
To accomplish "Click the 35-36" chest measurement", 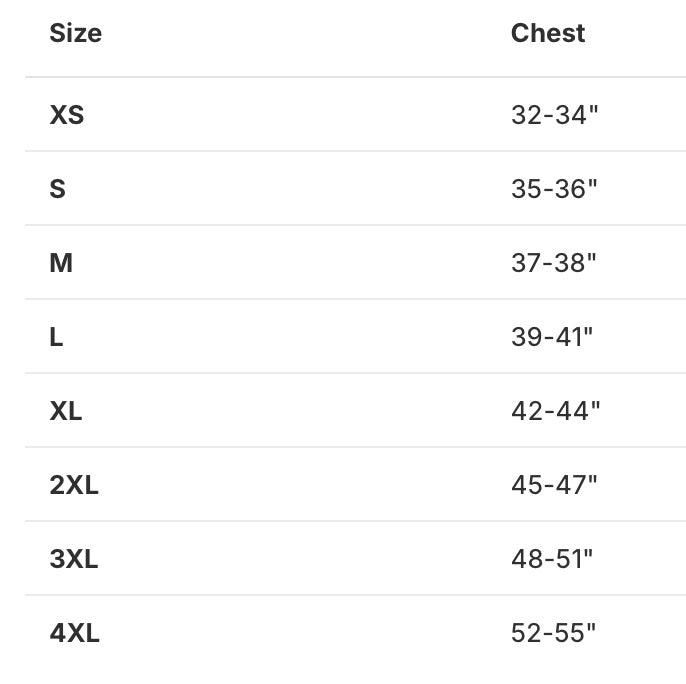I will 554,189.
